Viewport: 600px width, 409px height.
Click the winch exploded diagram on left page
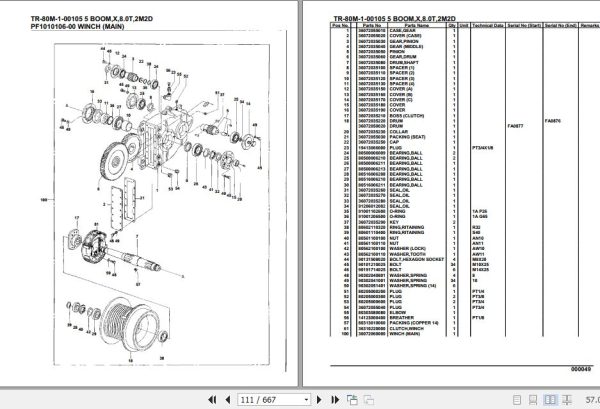(161, 204)
